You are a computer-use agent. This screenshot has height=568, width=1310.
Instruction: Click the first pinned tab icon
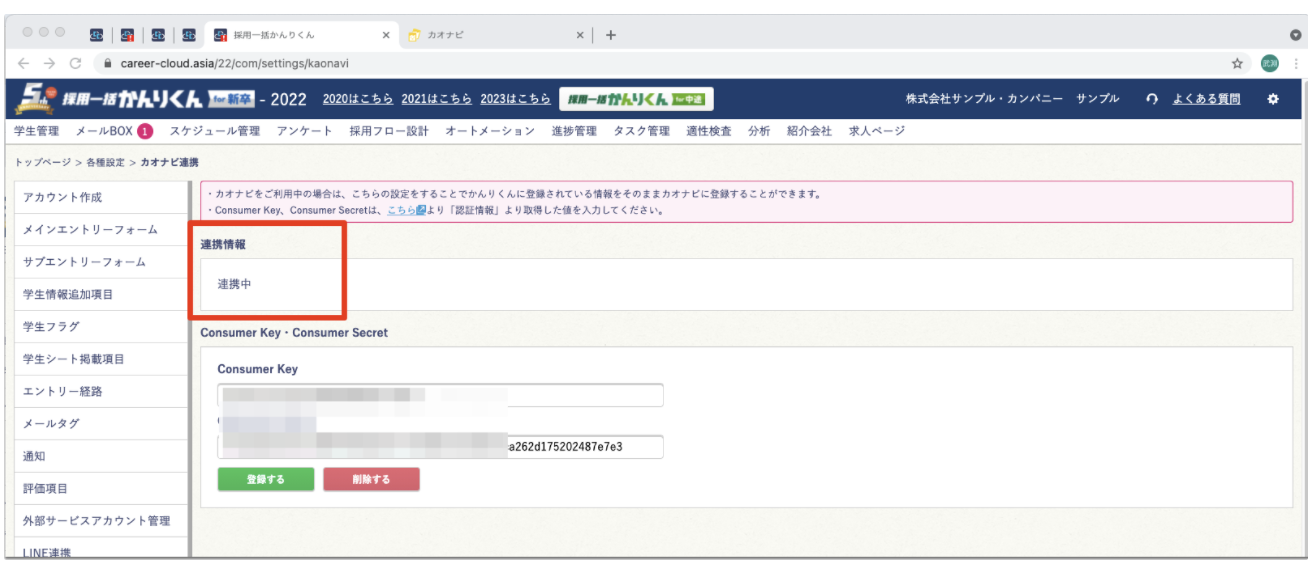coord(96,34)
